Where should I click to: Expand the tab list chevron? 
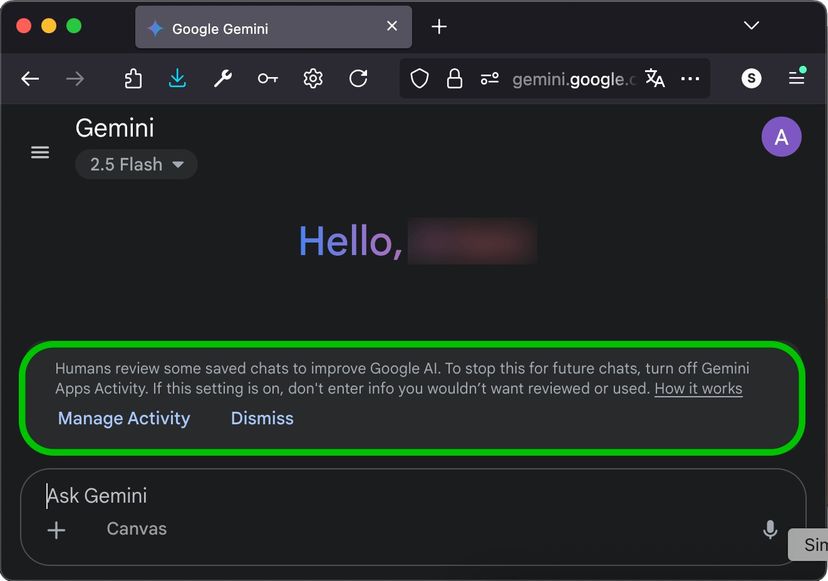[751, 26]
